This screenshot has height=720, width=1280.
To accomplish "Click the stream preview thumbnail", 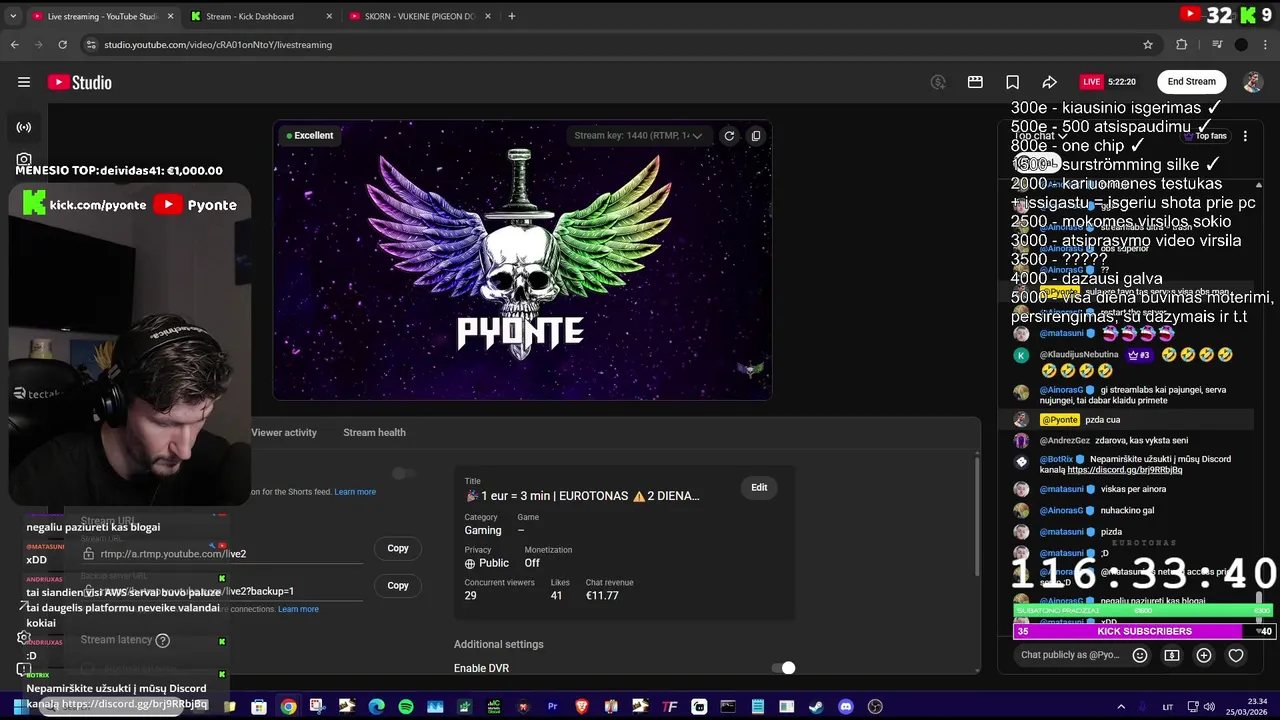I will point(522,260).
